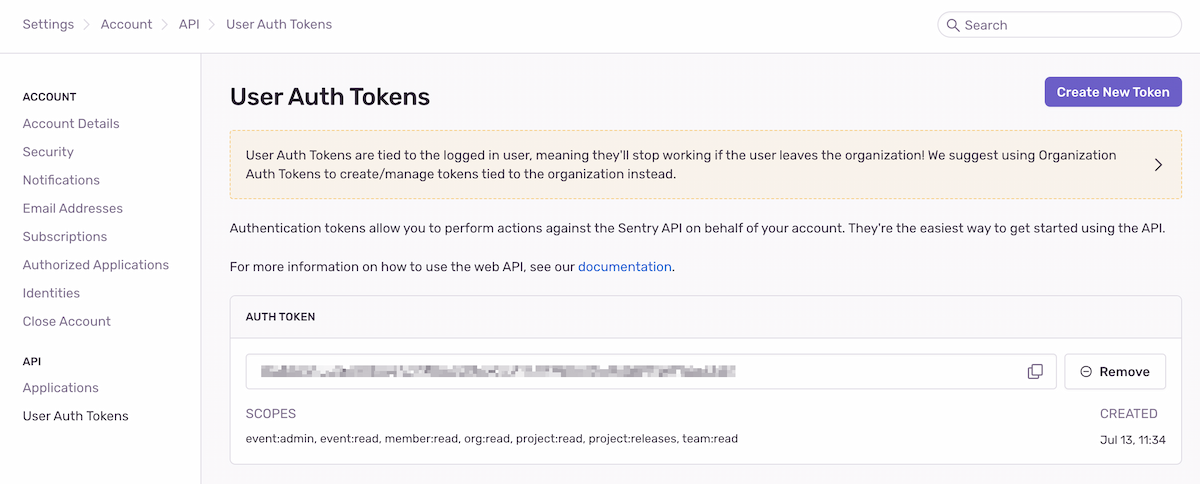Navigate to Authorized Applications
Image resolution: width=1200 pixels, height=484 pixels.
pyautogui.click(x=96, y=265)
